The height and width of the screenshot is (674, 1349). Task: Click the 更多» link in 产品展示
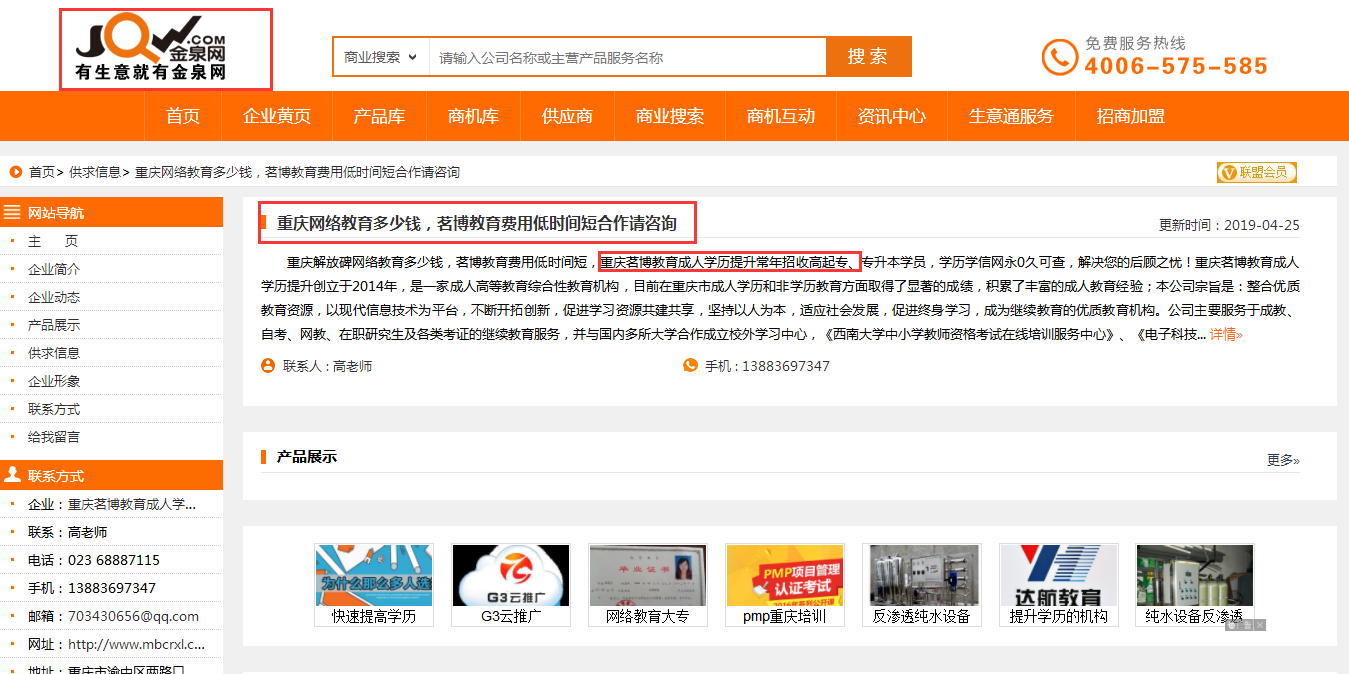(1283, 460)
